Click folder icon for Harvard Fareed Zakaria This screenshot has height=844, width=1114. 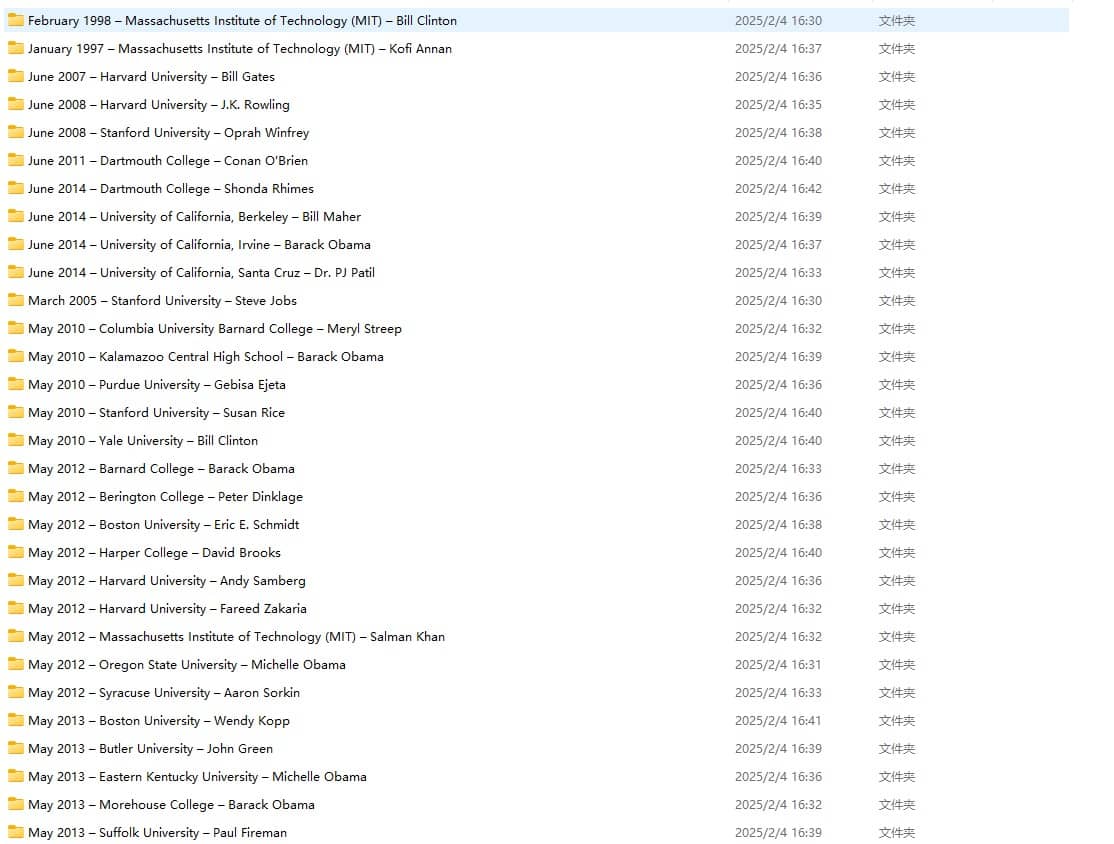tap(16, 608)
